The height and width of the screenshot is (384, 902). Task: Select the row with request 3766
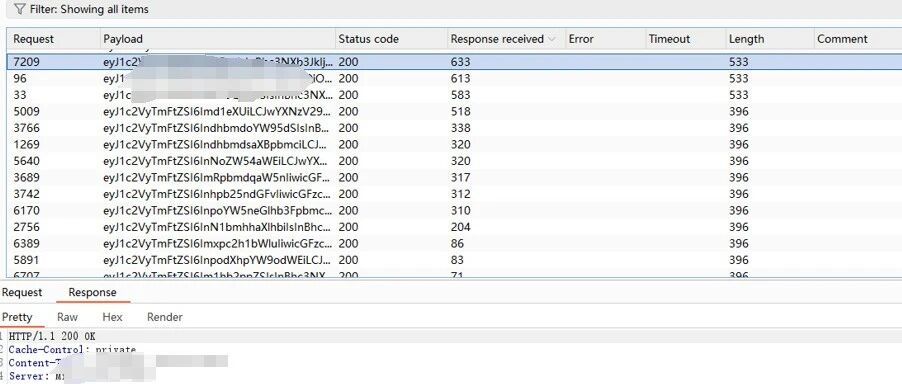pos(454,128)
